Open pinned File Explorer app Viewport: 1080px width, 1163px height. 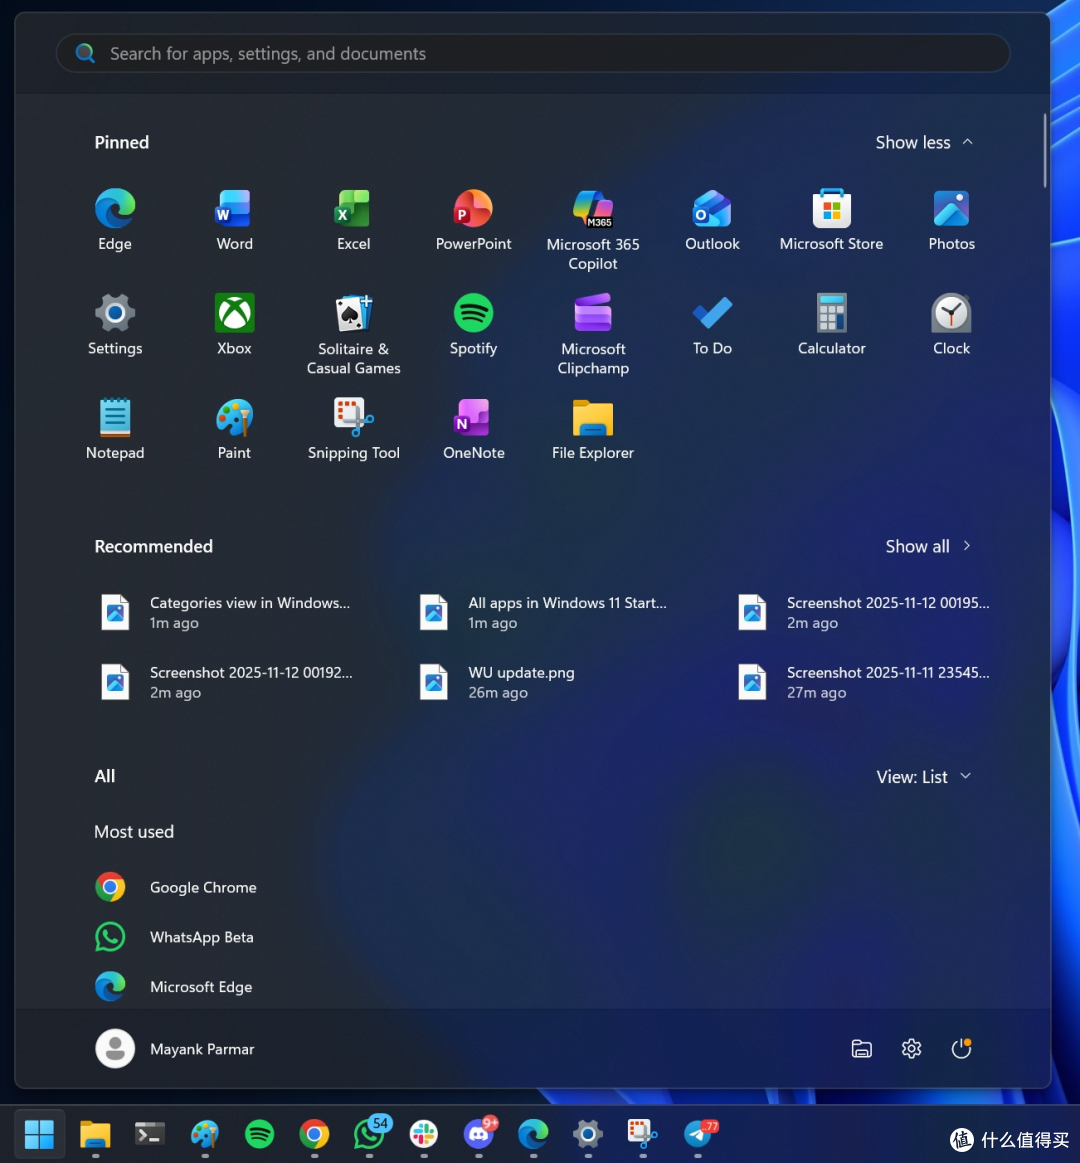coord(593,429)
